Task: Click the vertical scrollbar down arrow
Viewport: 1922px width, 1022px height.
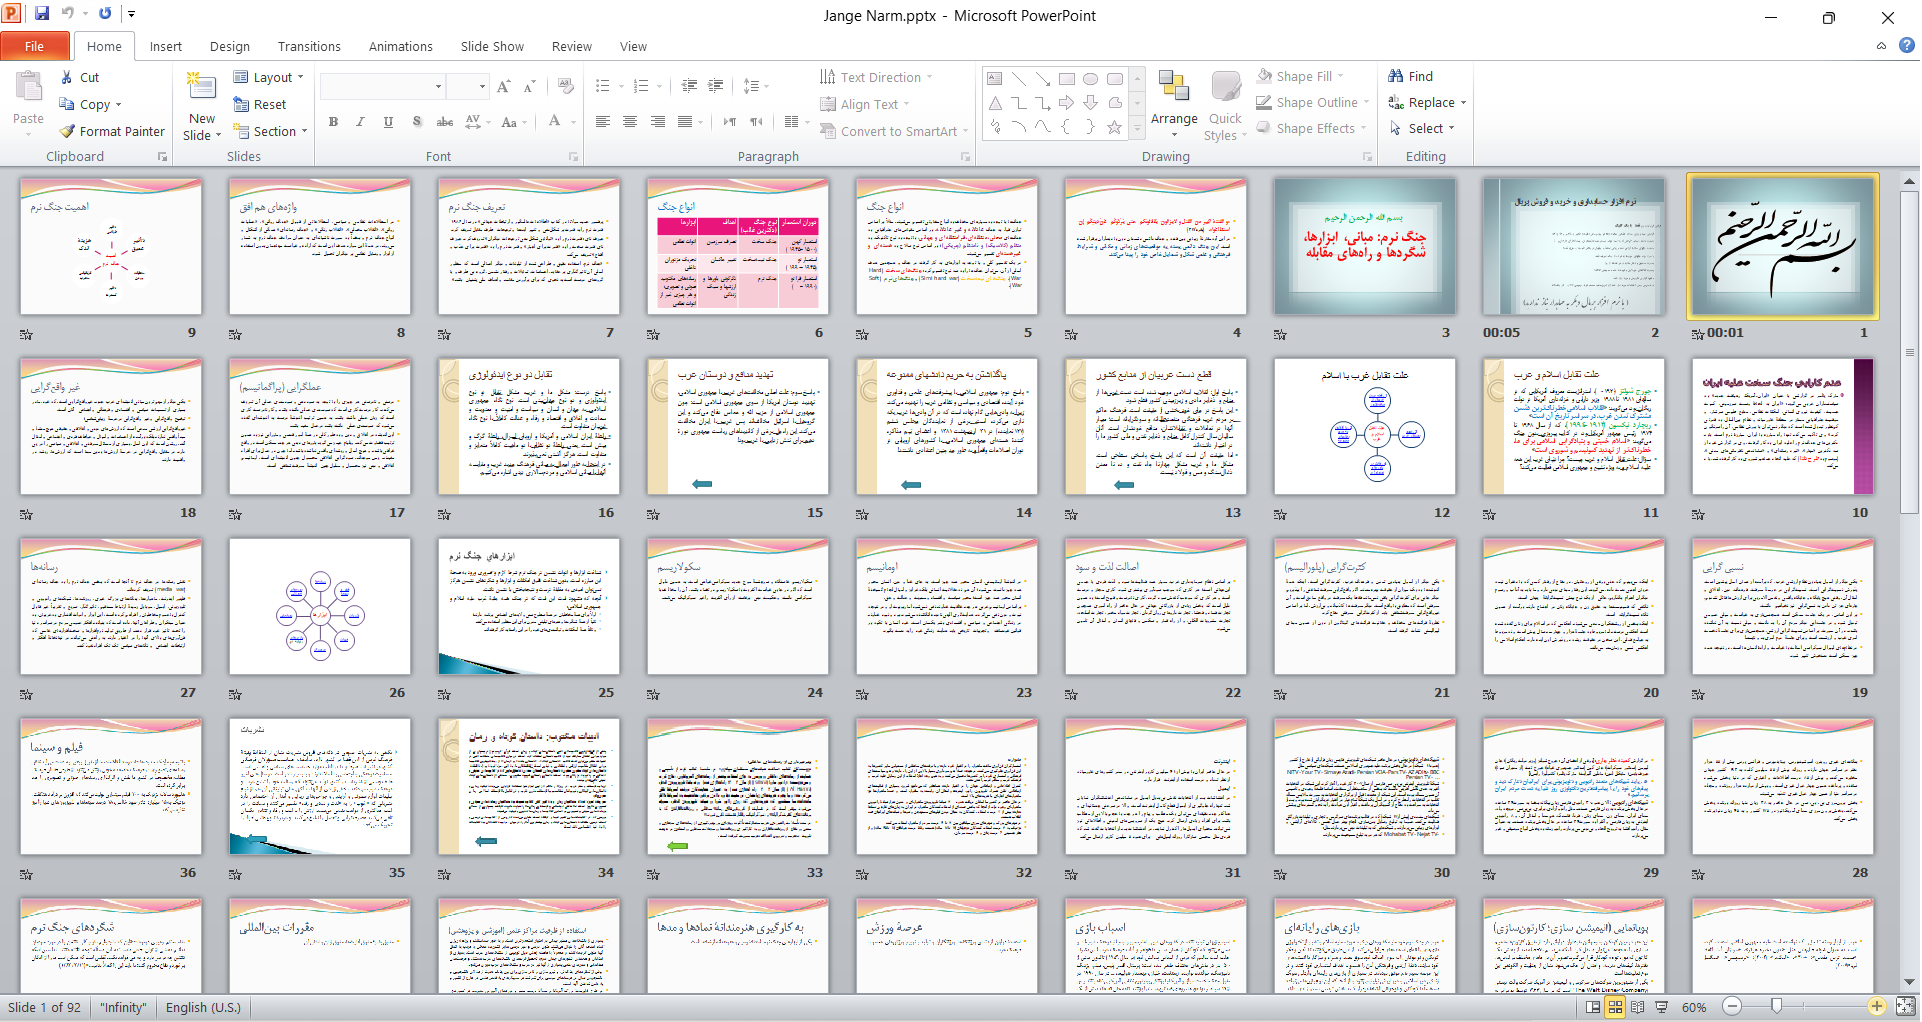Action: (x=1910, y=982)
